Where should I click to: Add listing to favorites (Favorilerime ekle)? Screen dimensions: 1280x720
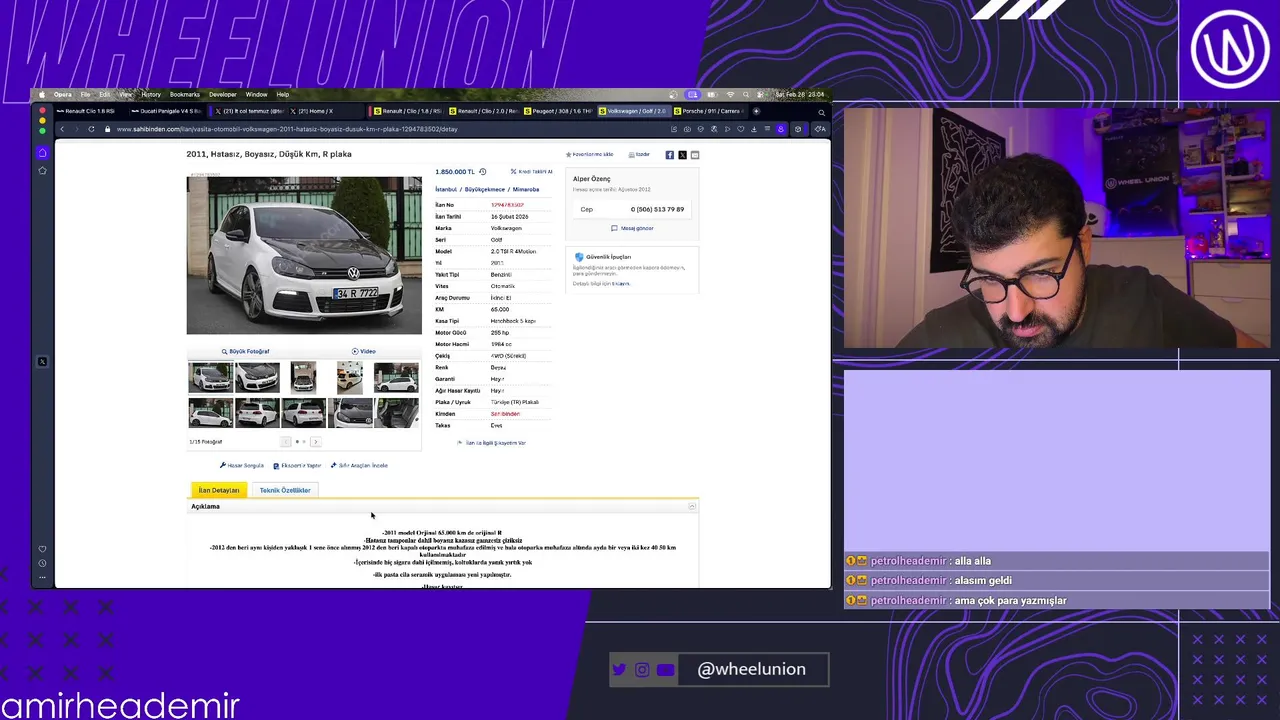590,155
